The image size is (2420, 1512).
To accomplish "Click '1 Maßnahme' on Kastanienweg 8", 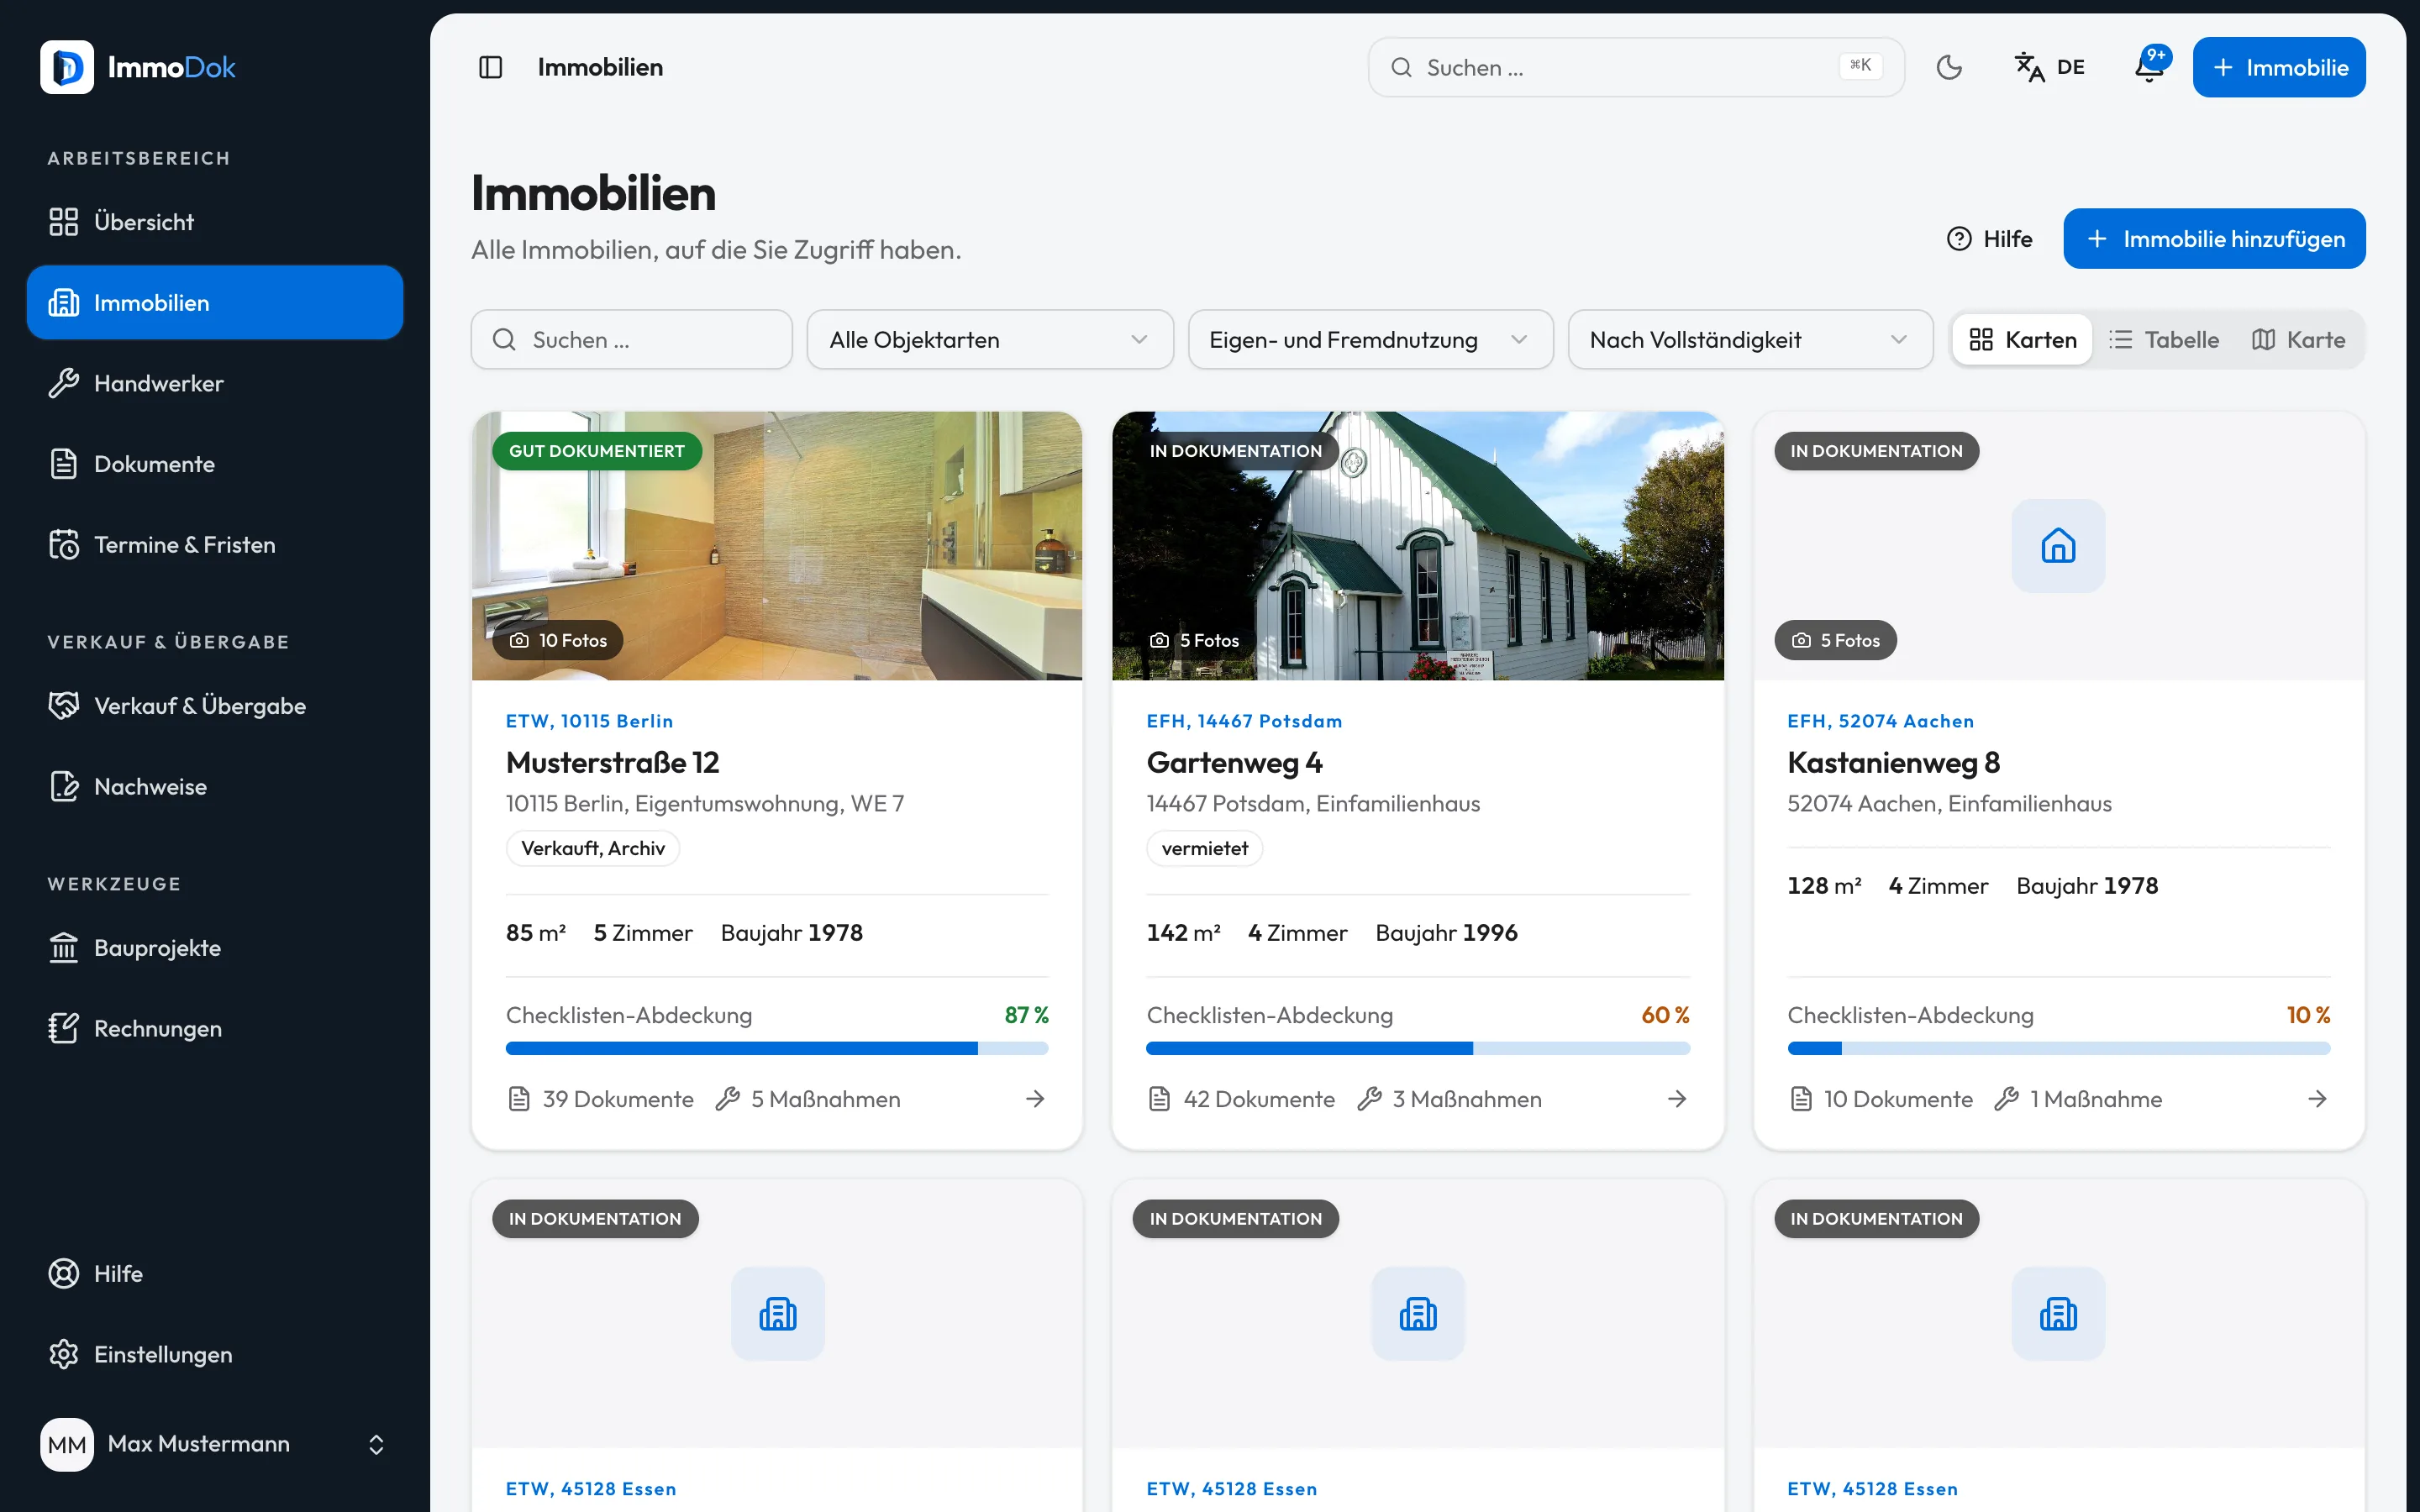I will click(x=2077, y=1099).
